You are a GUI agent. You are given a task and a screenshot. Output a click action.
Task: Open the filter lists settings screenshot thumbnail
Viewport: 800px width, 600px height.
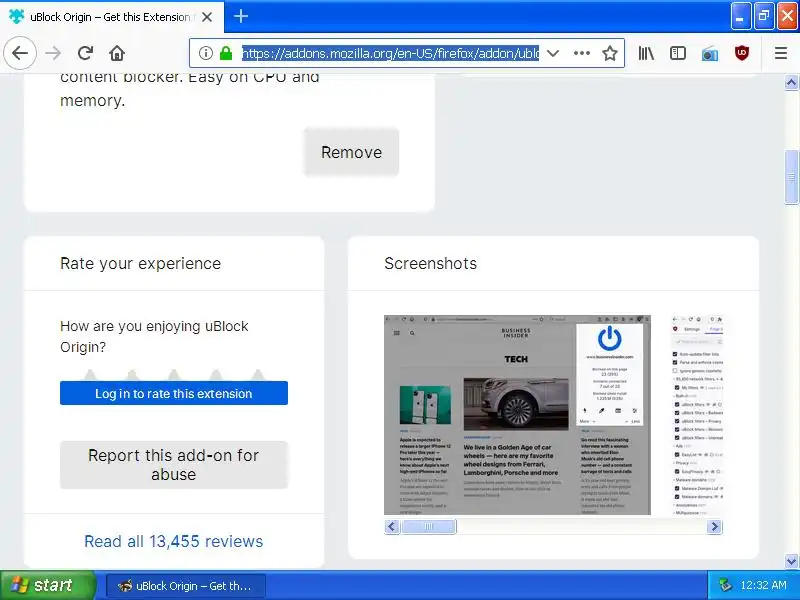point(697,415)
